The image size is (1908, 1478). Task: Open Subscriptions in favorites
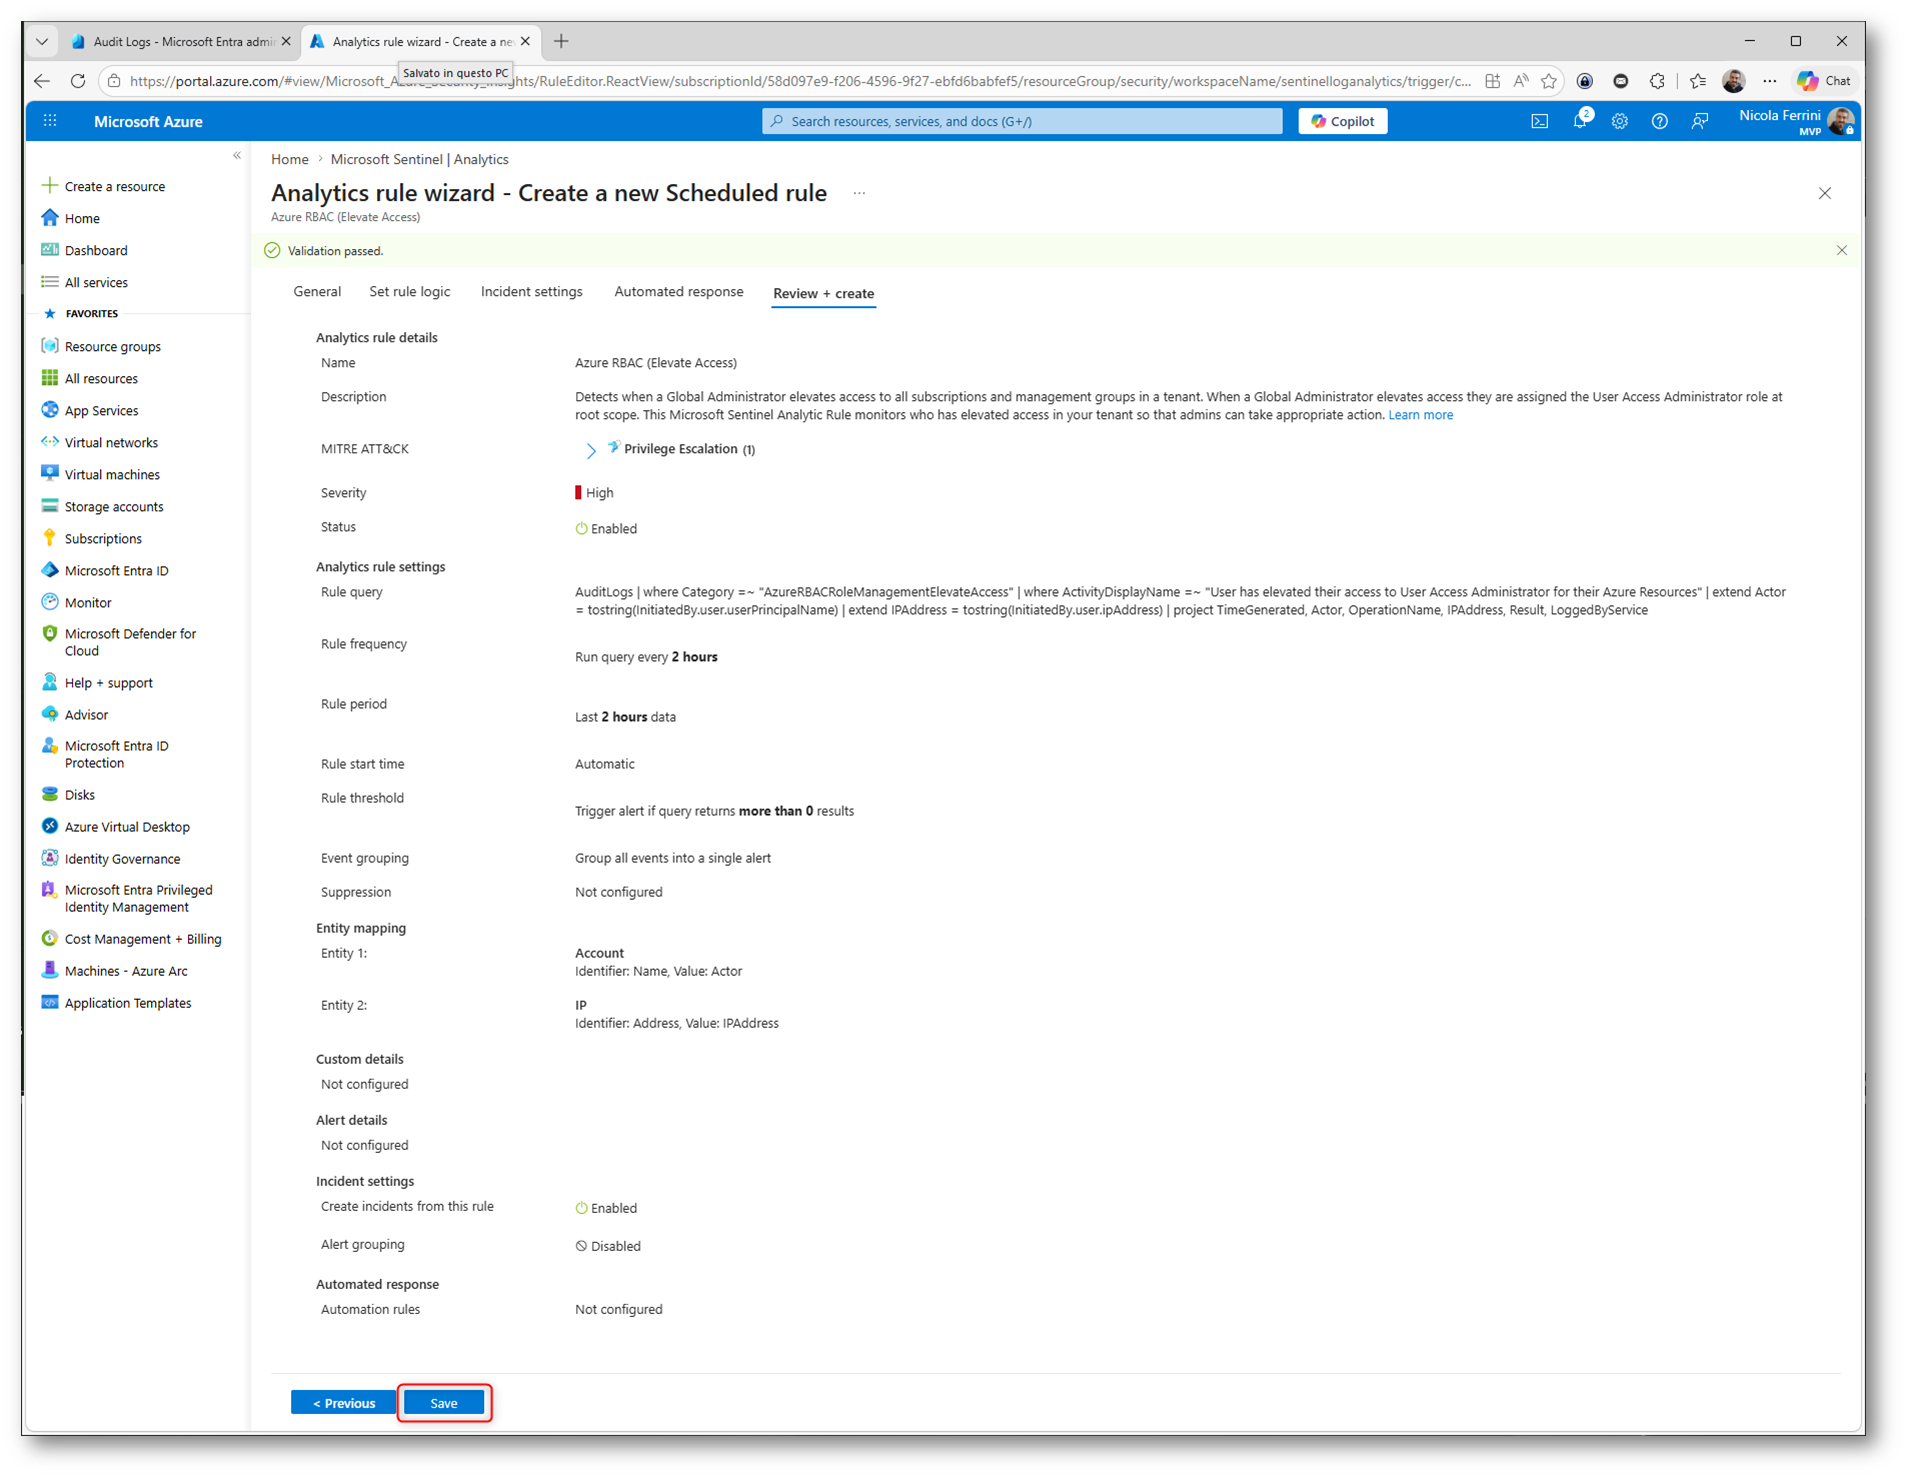click(103, 538)
